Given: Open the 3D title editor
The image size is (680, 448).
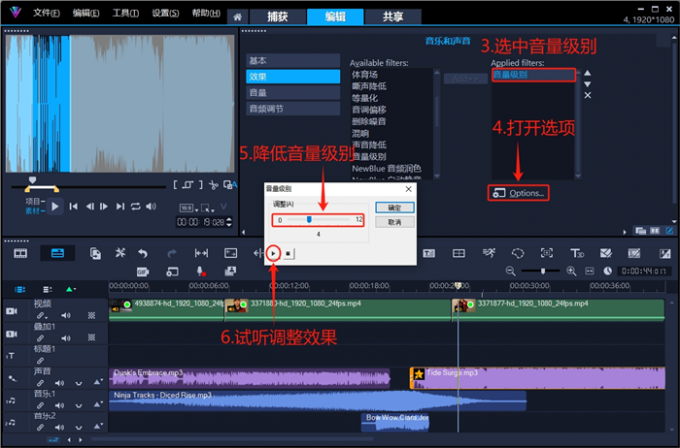Looking at the screenshot, I should [577, 253].
